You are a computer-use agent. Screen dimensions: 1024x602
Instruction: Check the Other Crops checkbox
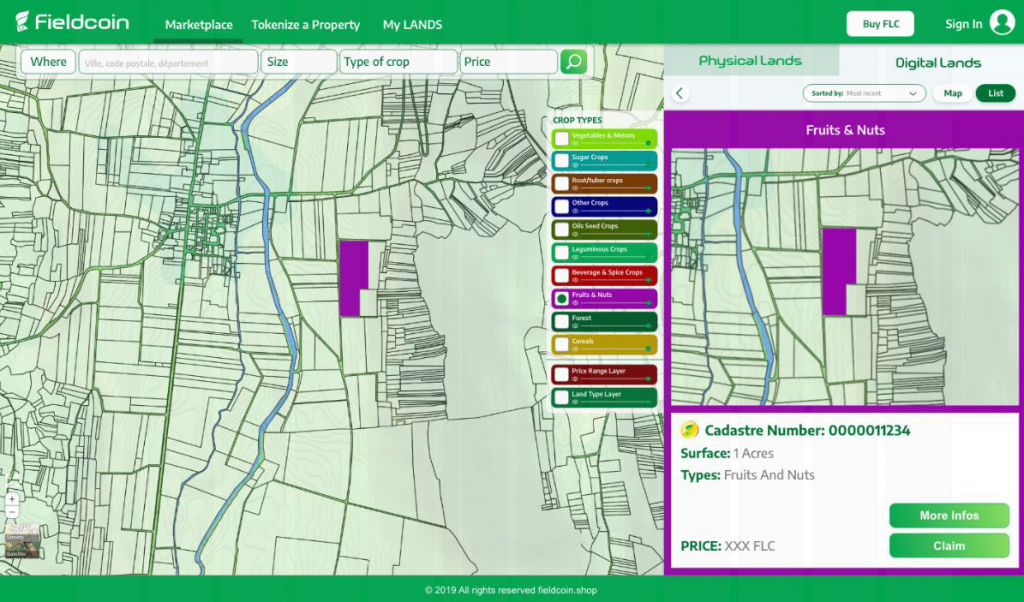[562, 206]
